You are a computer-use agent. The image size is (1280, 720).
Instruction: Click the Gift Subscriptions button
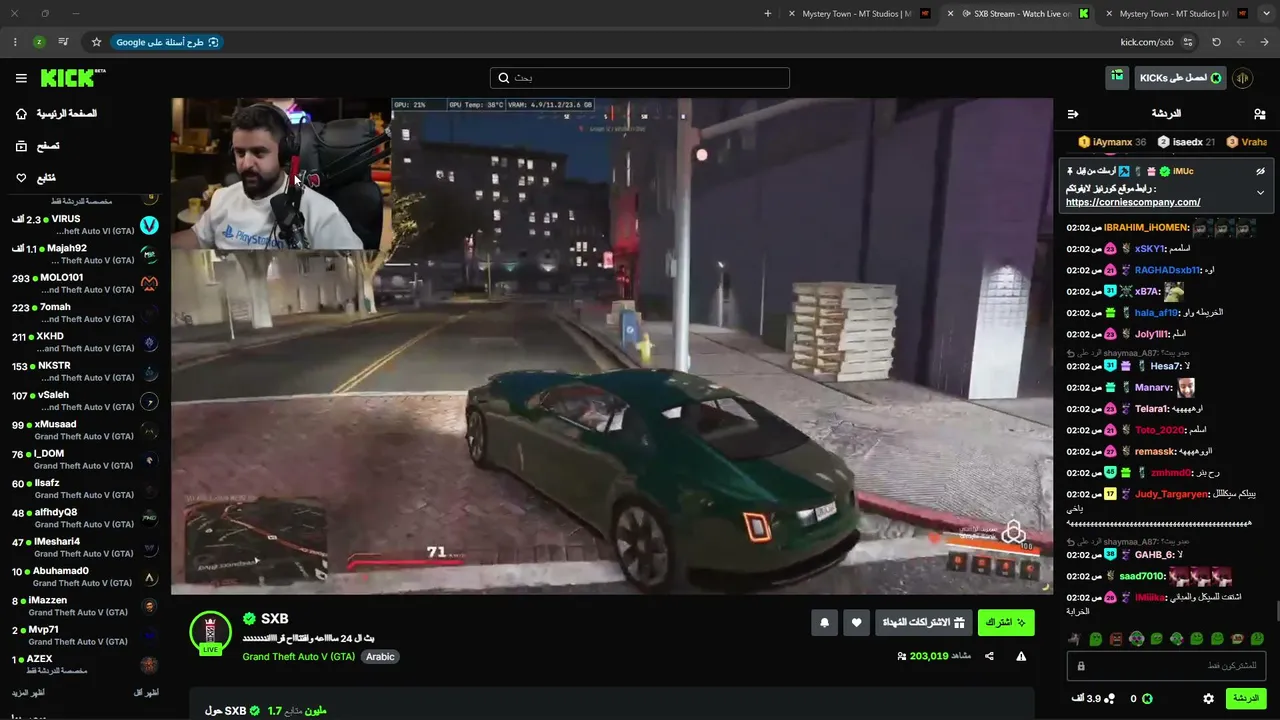click(924, 623)
